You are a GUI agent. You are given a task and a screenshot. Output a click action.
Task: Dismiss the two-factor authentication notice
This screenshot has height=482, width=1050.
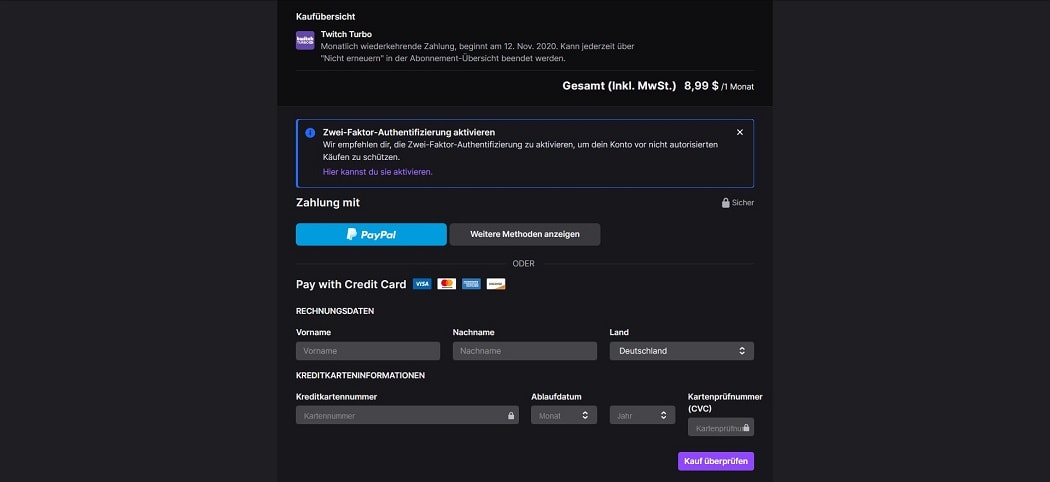coord(740,132)
